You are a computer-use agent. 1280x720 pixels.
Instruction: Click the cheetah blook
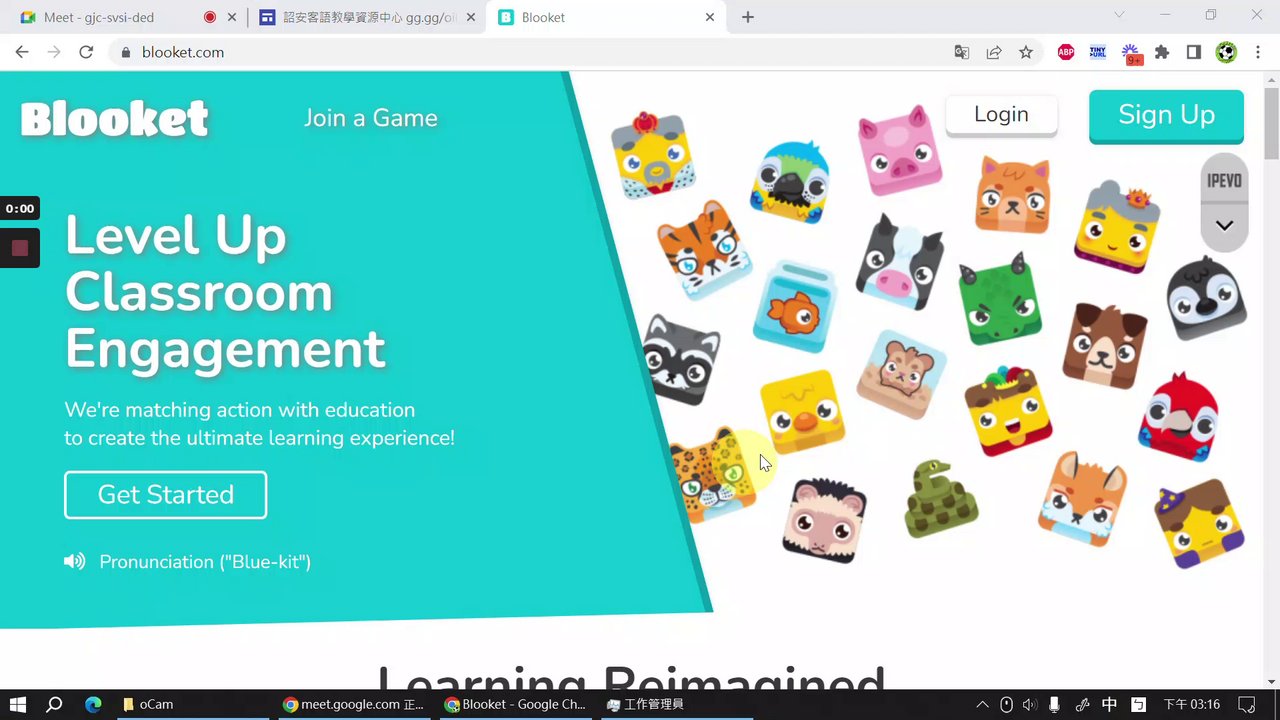[713, 474]
